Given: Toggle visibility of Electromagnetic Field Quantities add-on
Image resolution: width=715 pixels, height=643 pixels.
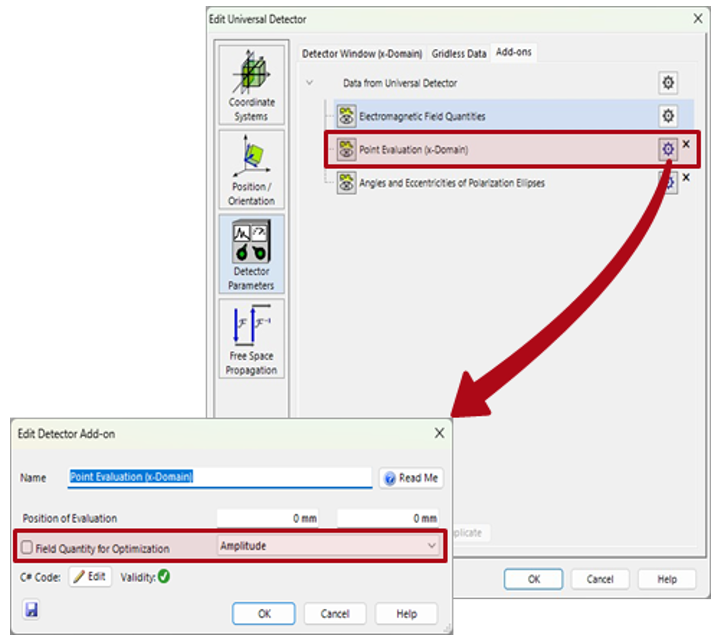Looking at the screenshot, I should 346,116.
